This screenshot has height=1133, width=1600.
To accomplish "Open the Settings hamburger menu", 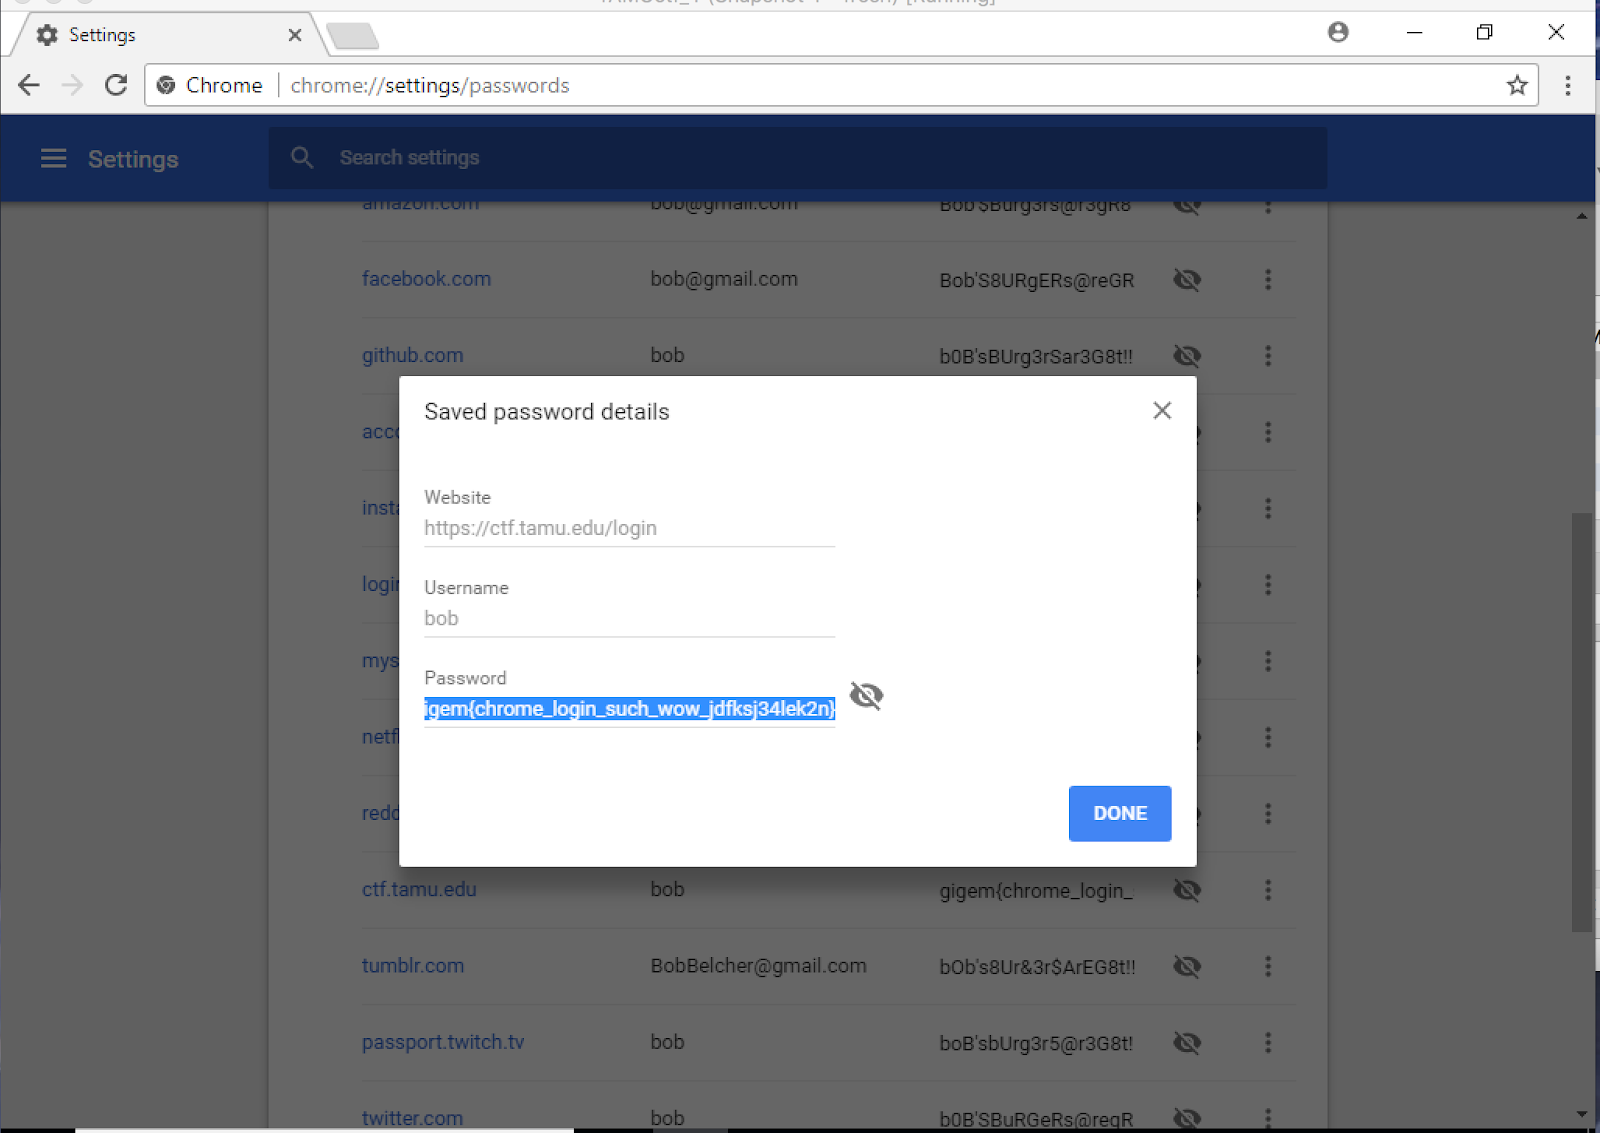I will point(54,158).
